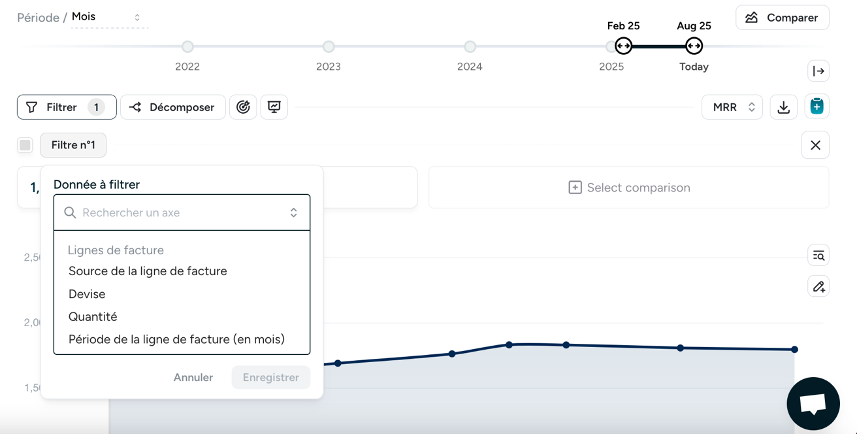This screenshot has height=434, width=858.
Task: Collapse panel with the arrow-to-bar icon
Action: pyautogui.click(x=818, y=71)
